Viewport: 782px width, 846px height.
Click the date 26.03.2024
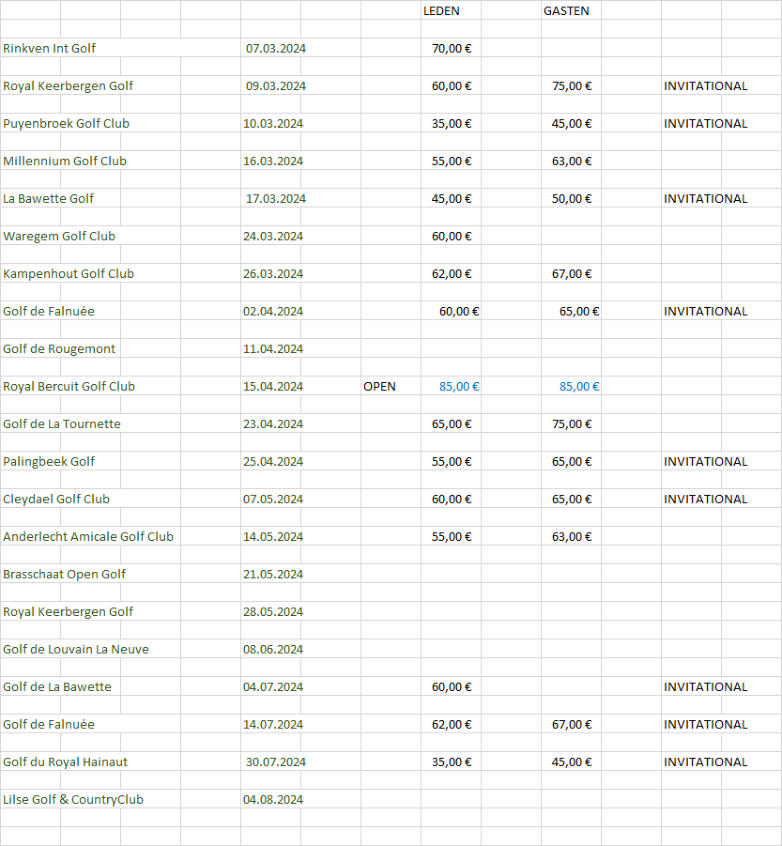pos(273,274)
